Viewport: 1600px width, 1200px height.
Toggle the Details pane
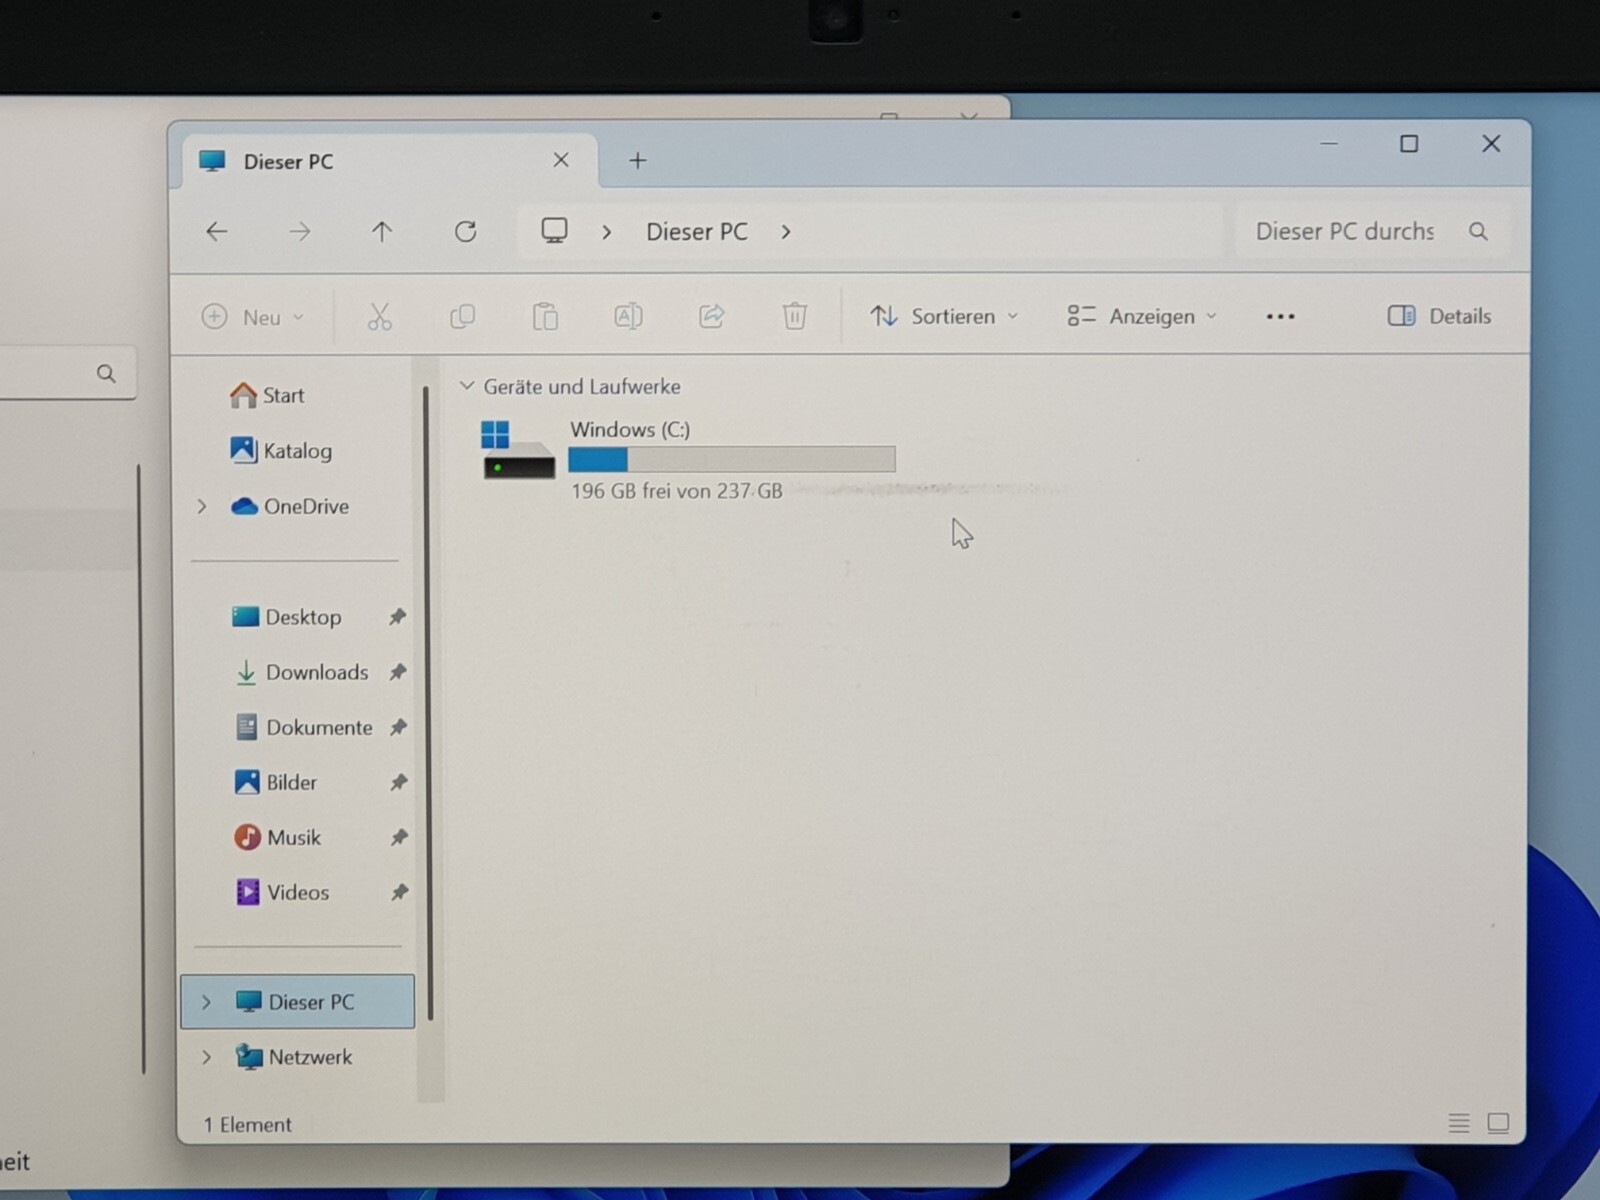[x=1439, y=316]
